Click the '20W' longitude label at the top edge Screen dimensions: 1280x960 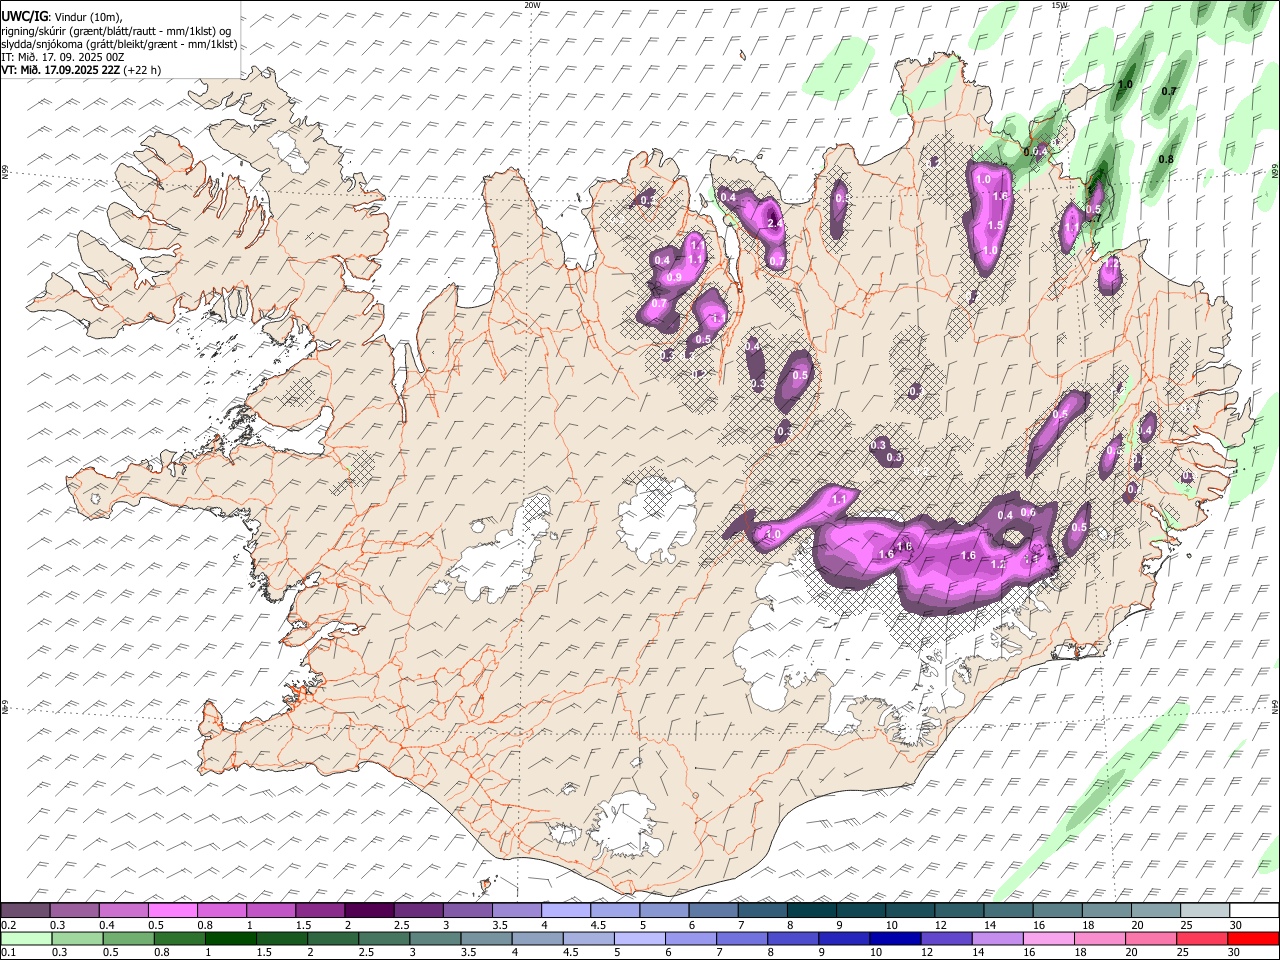point(532,5)
